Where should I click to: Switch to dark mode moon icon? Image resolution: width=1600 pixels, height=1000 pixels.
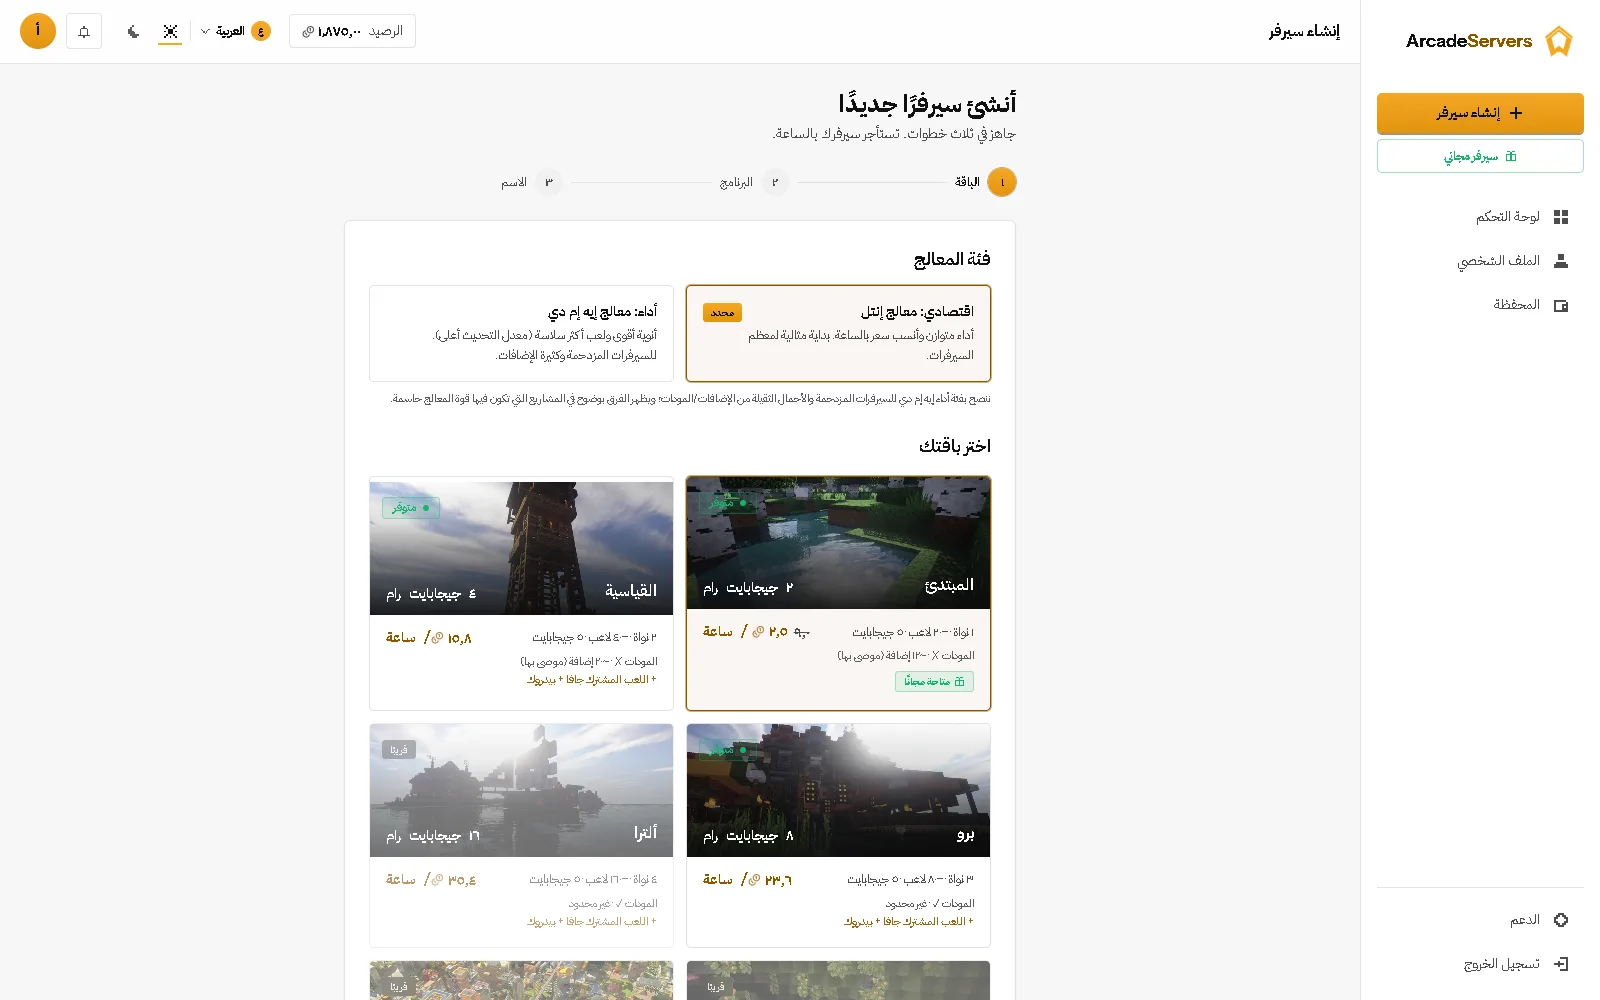[x=134, y=31]
